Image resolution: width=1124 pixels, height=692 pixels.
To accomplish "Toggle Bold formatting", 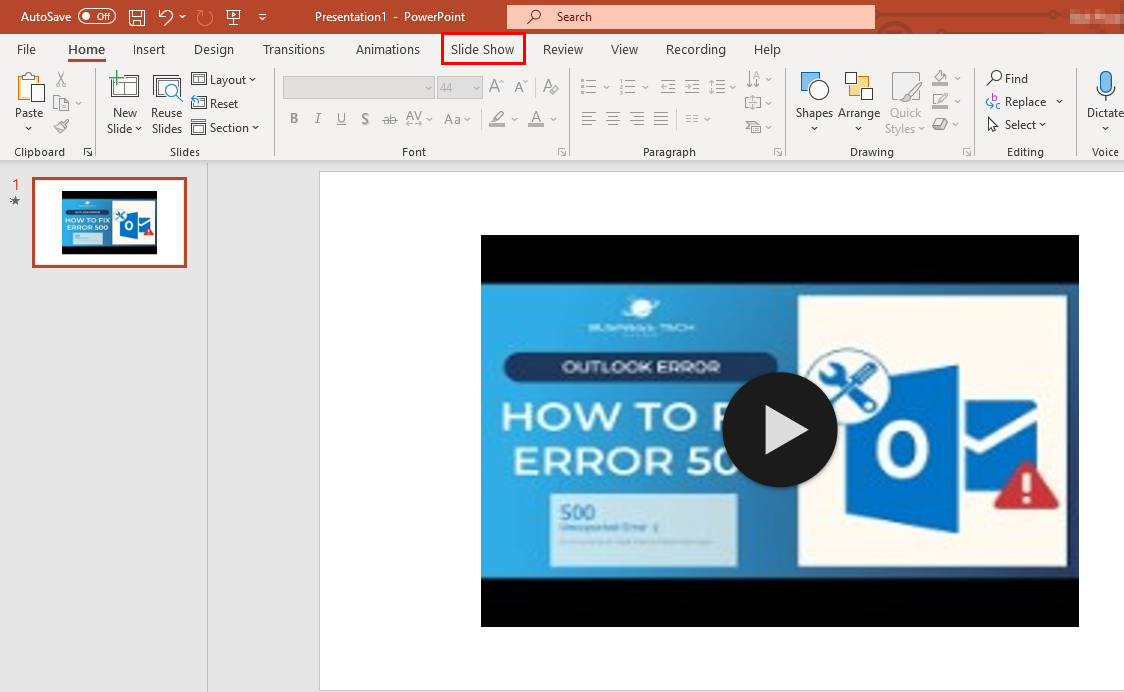I will click(x=294, y=119).
